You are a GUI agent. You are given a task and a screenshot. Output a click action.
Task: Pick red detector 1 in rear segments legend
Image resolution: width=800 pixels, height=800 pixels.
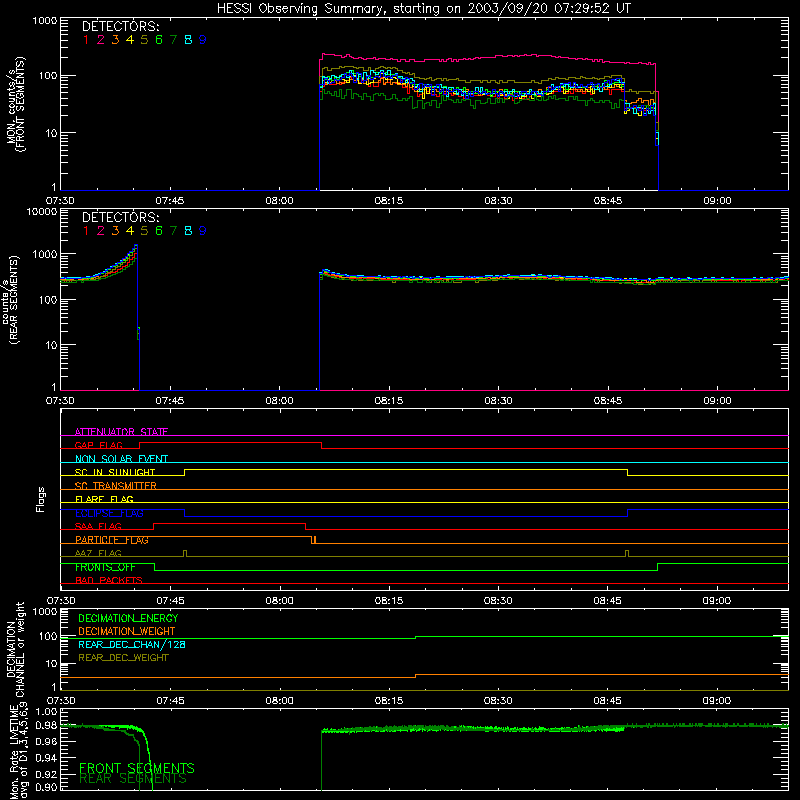coord(86,231)
